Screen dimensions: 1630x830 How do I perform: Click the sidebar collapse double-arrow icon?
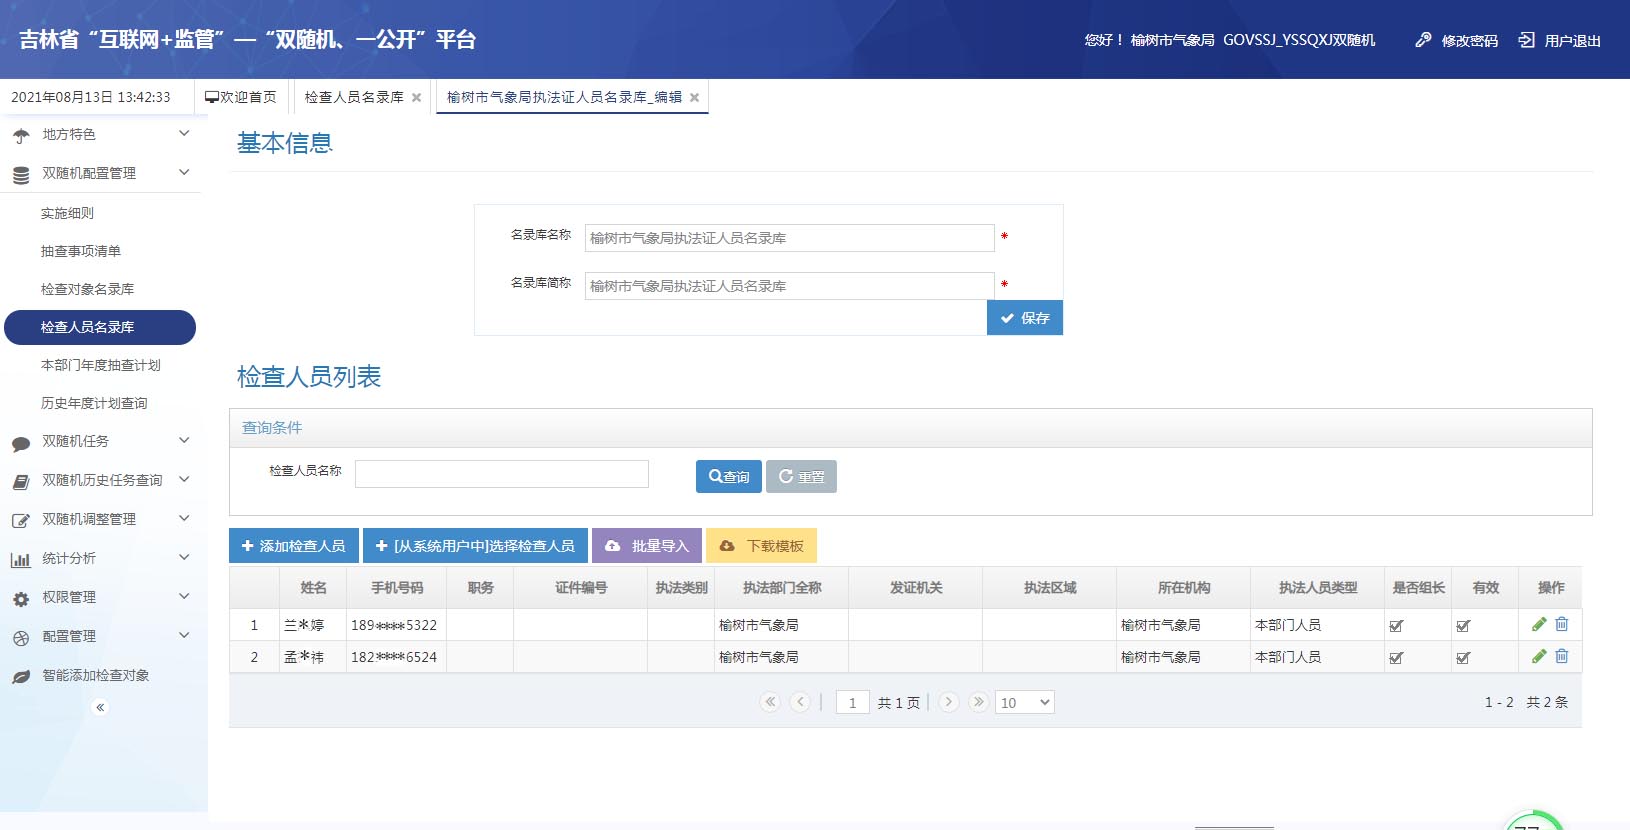(100, 707)
